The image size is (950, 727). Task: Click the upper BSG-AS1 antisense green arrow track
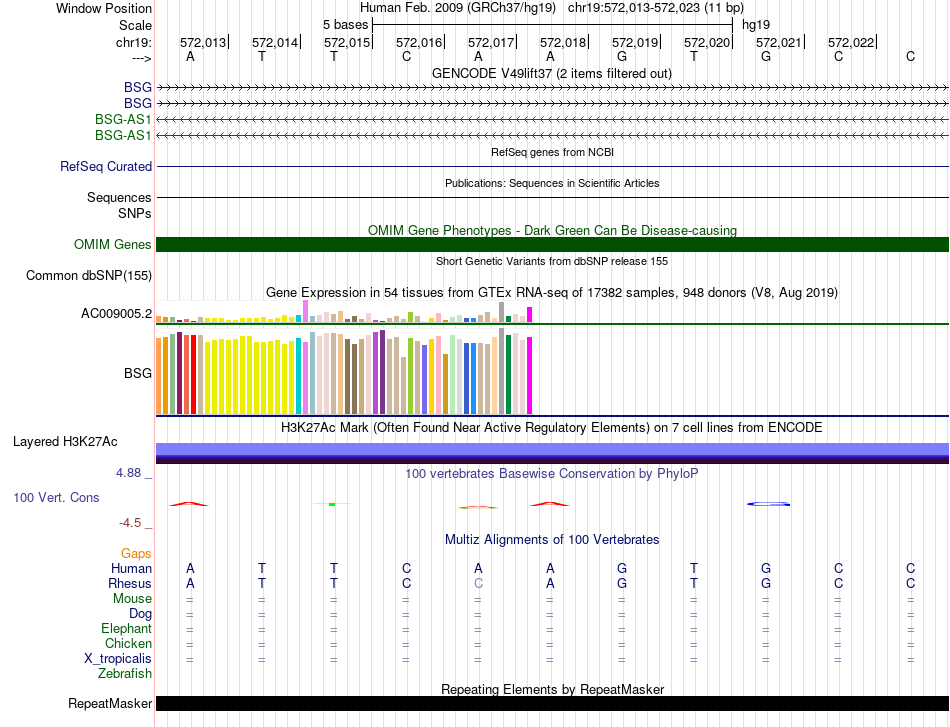click(x=552, y=119)
